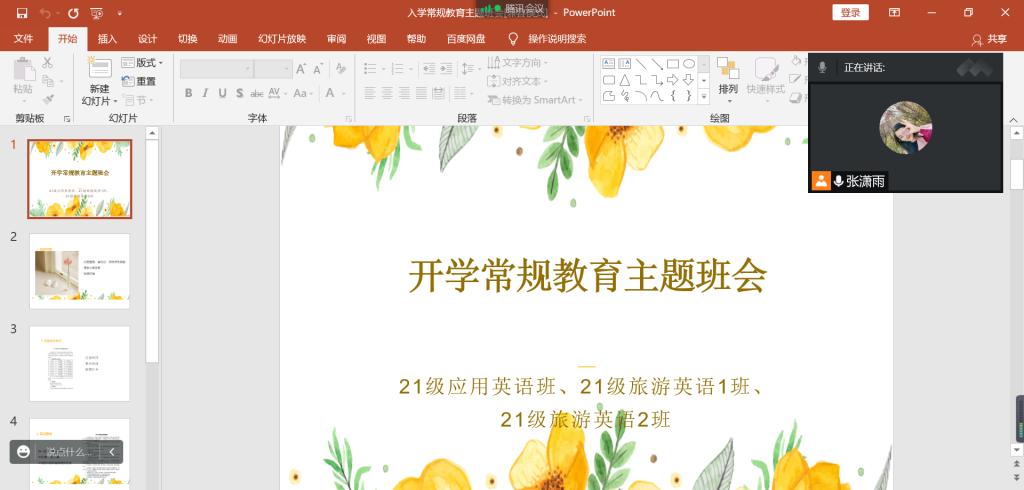Screen dimensions: 1024x490
Task: Select the text box shape in the gallery
Action: pyautogui.click(x=609, y=63)
